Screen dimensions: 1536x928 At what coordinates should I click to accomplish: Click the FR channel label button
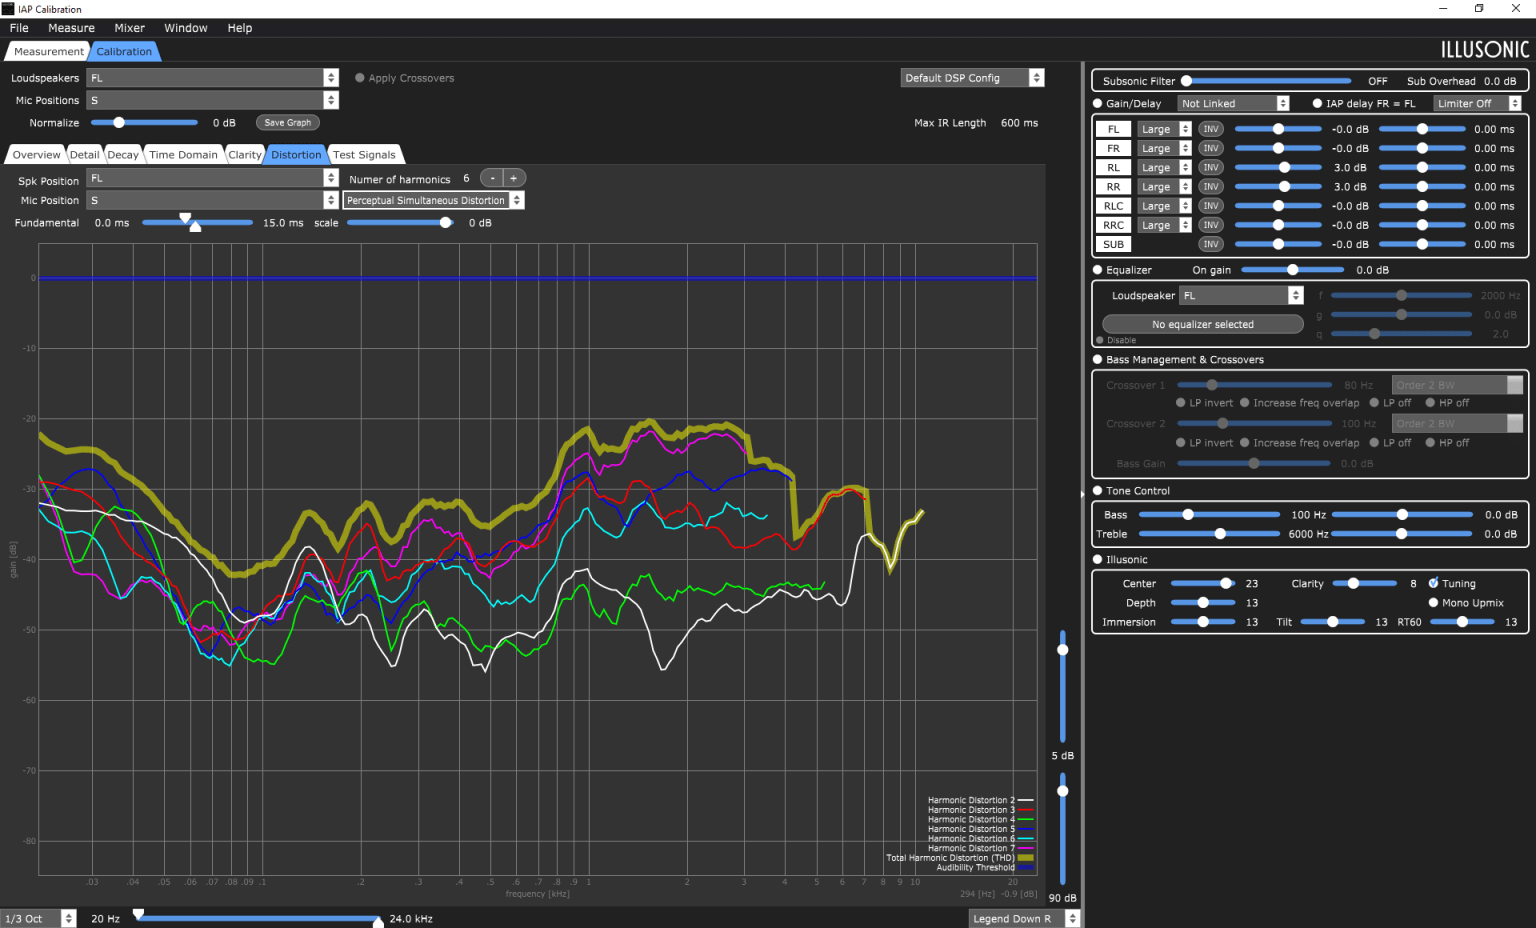point(1113,148)
